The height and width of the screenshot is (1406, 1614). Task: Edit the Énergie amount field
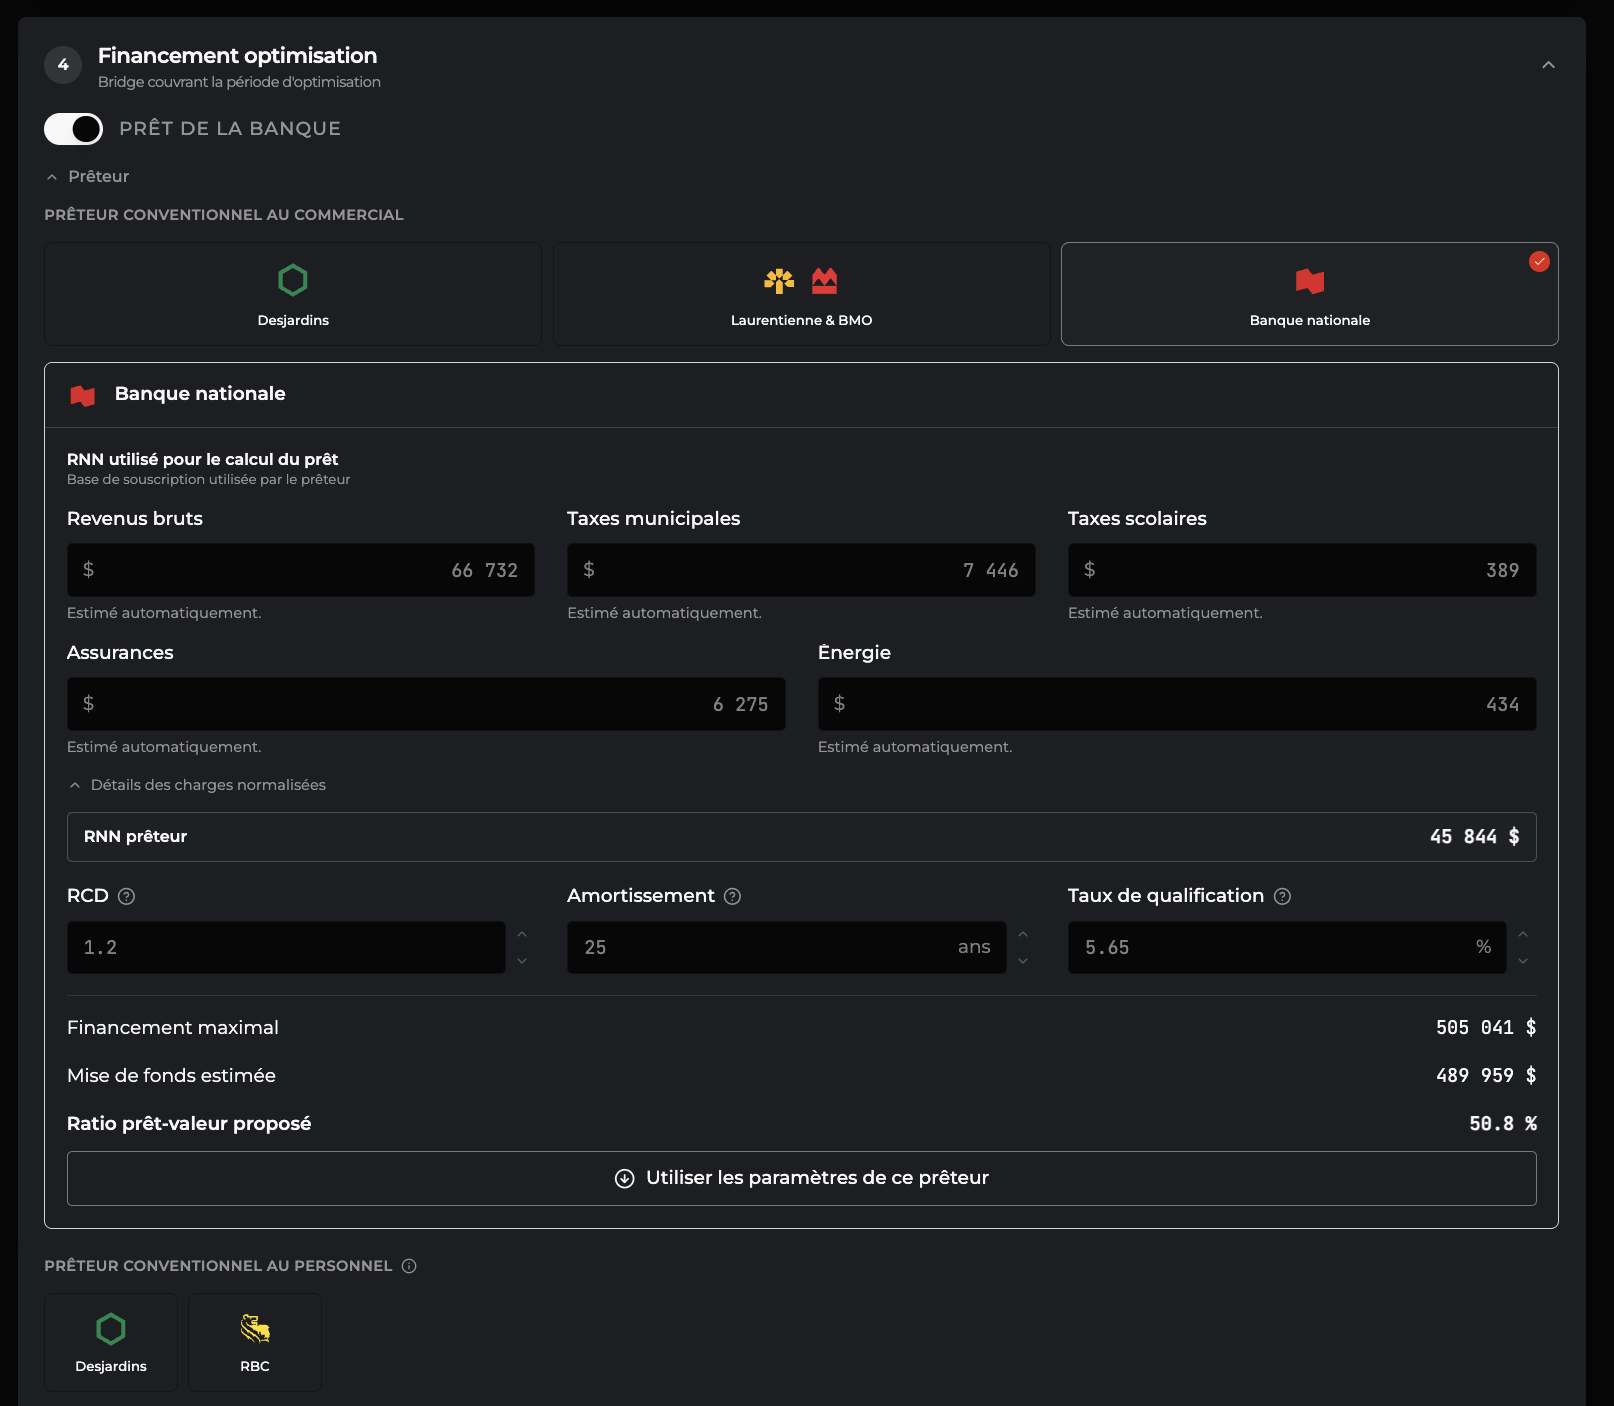click(x=1177, y=704)
